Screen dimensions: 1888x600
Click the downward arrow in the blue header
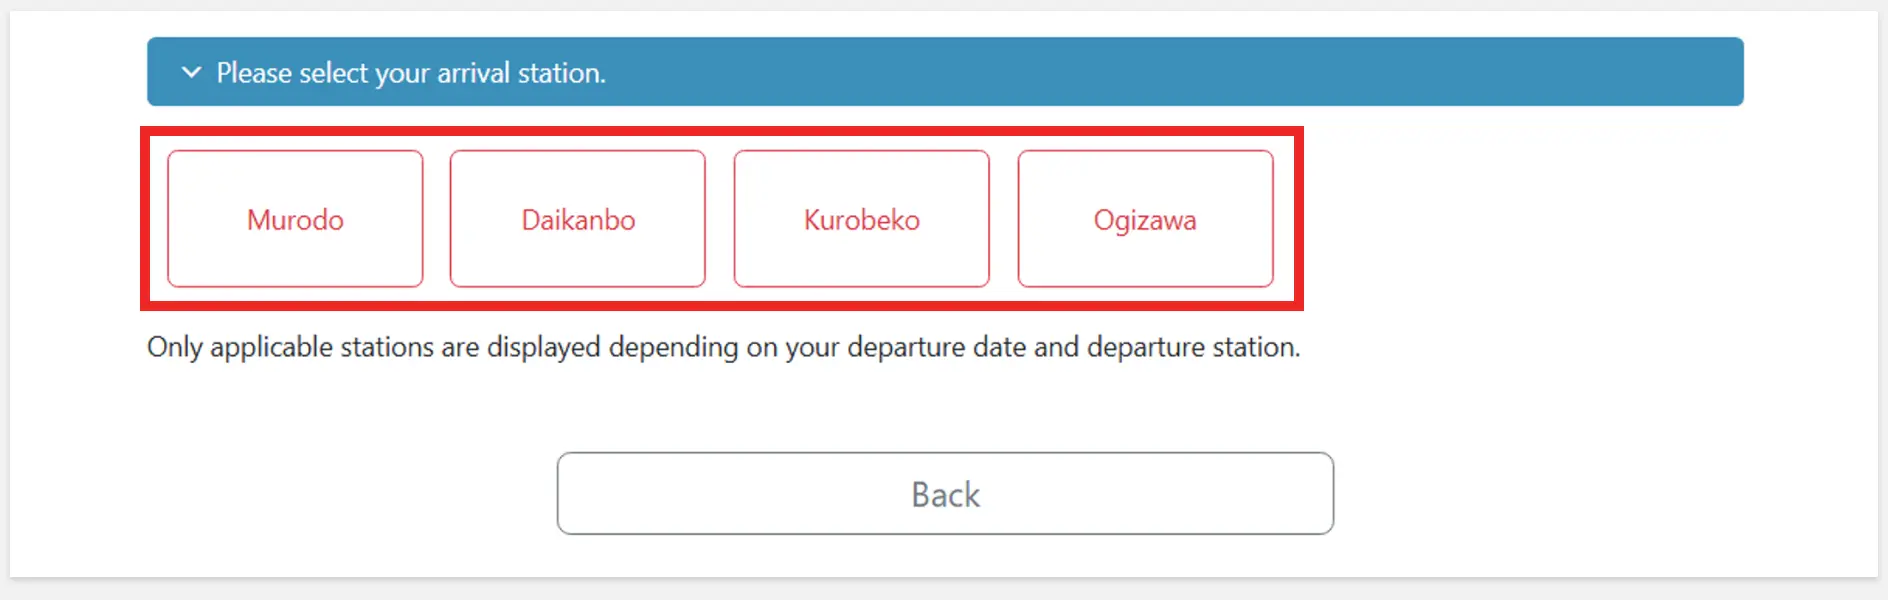(191, 72)
